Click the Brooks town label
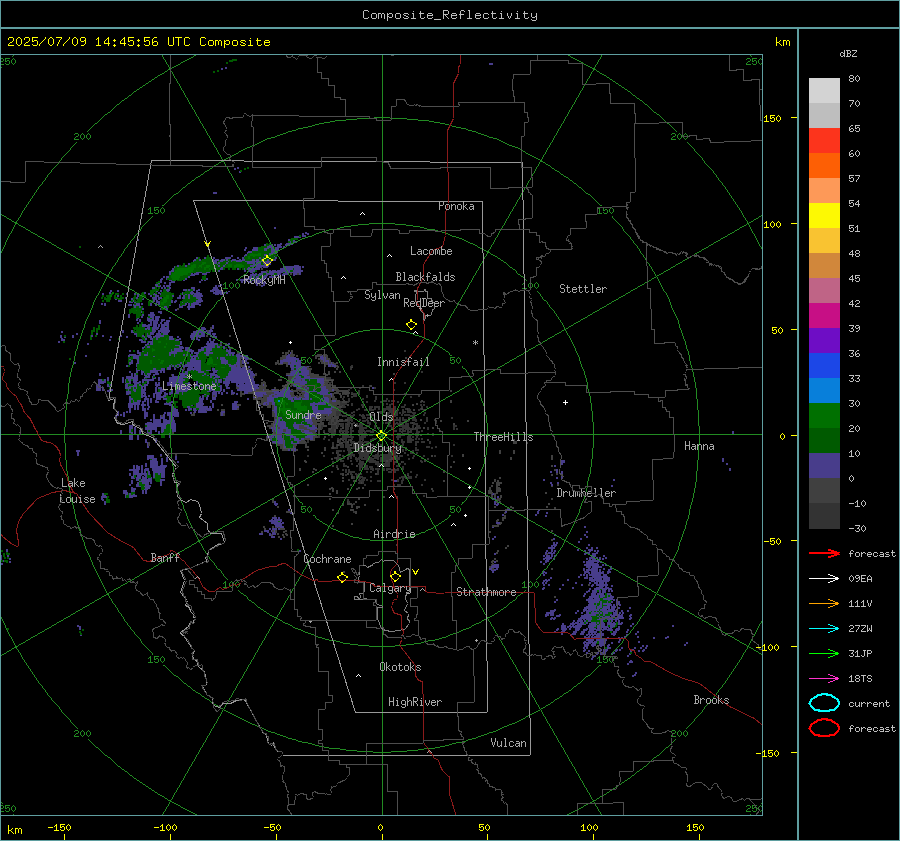 (x=711, y=700)
